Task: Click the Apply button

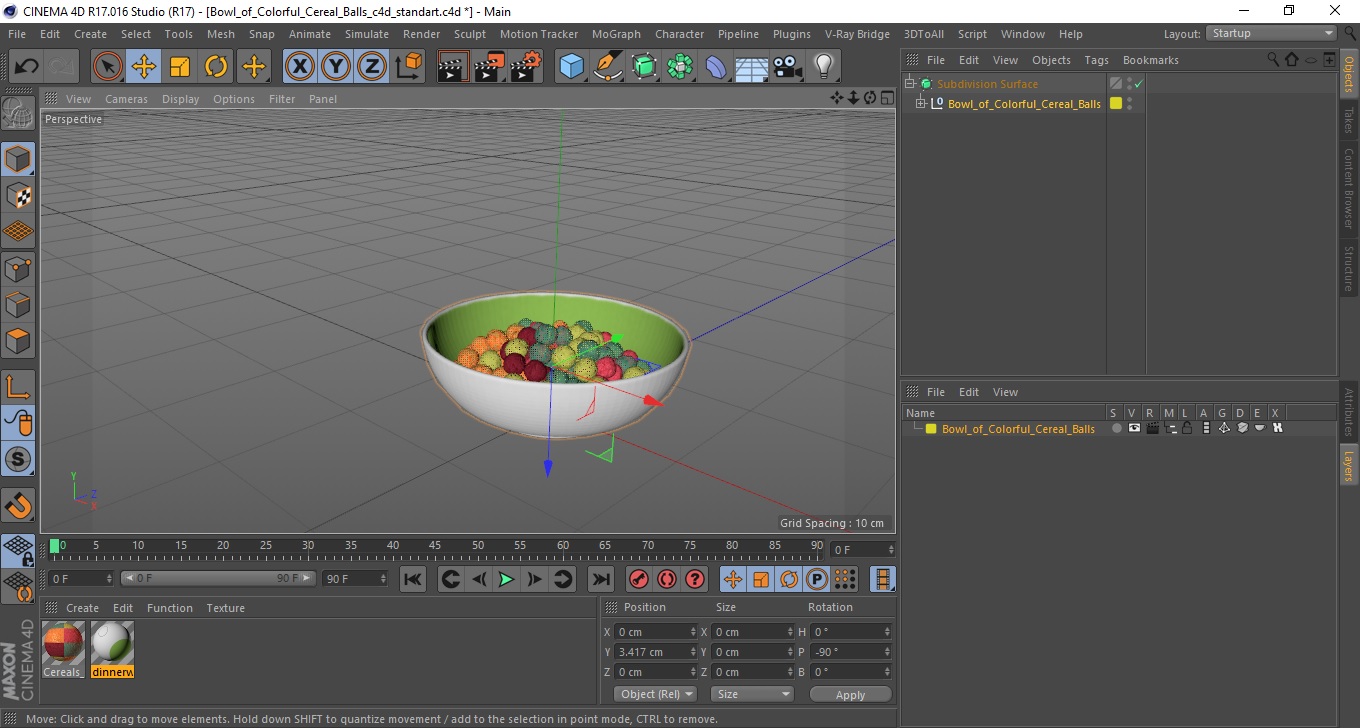Action: coord(850,694)
